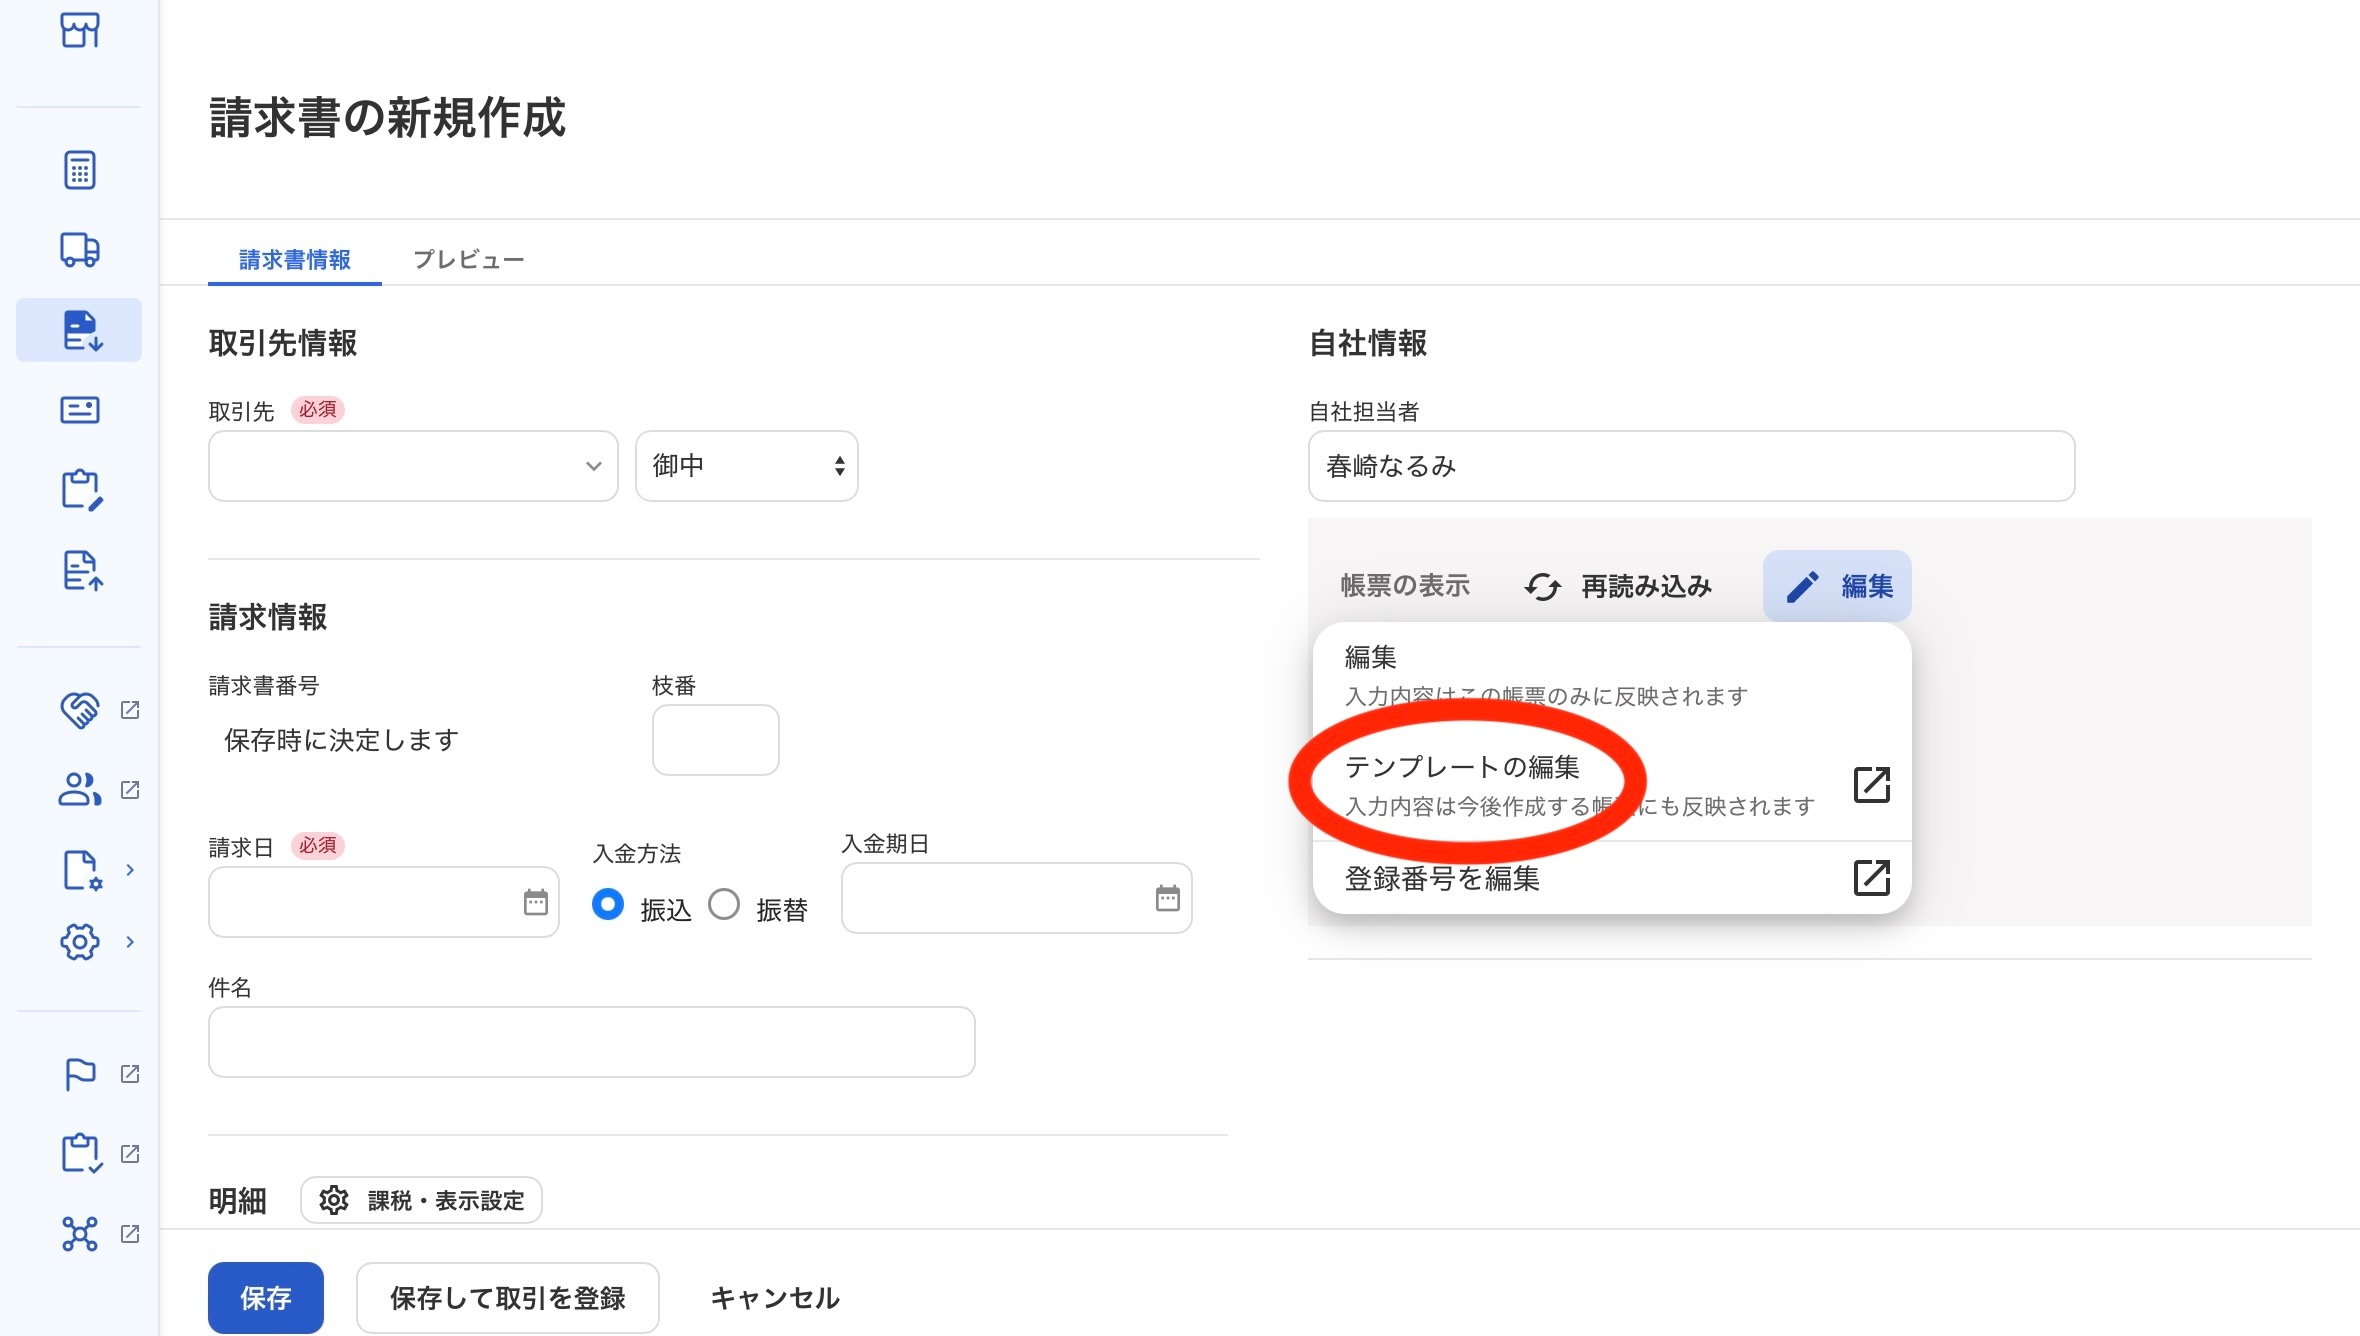Click the flag icon in sidebar
This screenshot has height=1336, width=2360.
[x=80, y=1074]
